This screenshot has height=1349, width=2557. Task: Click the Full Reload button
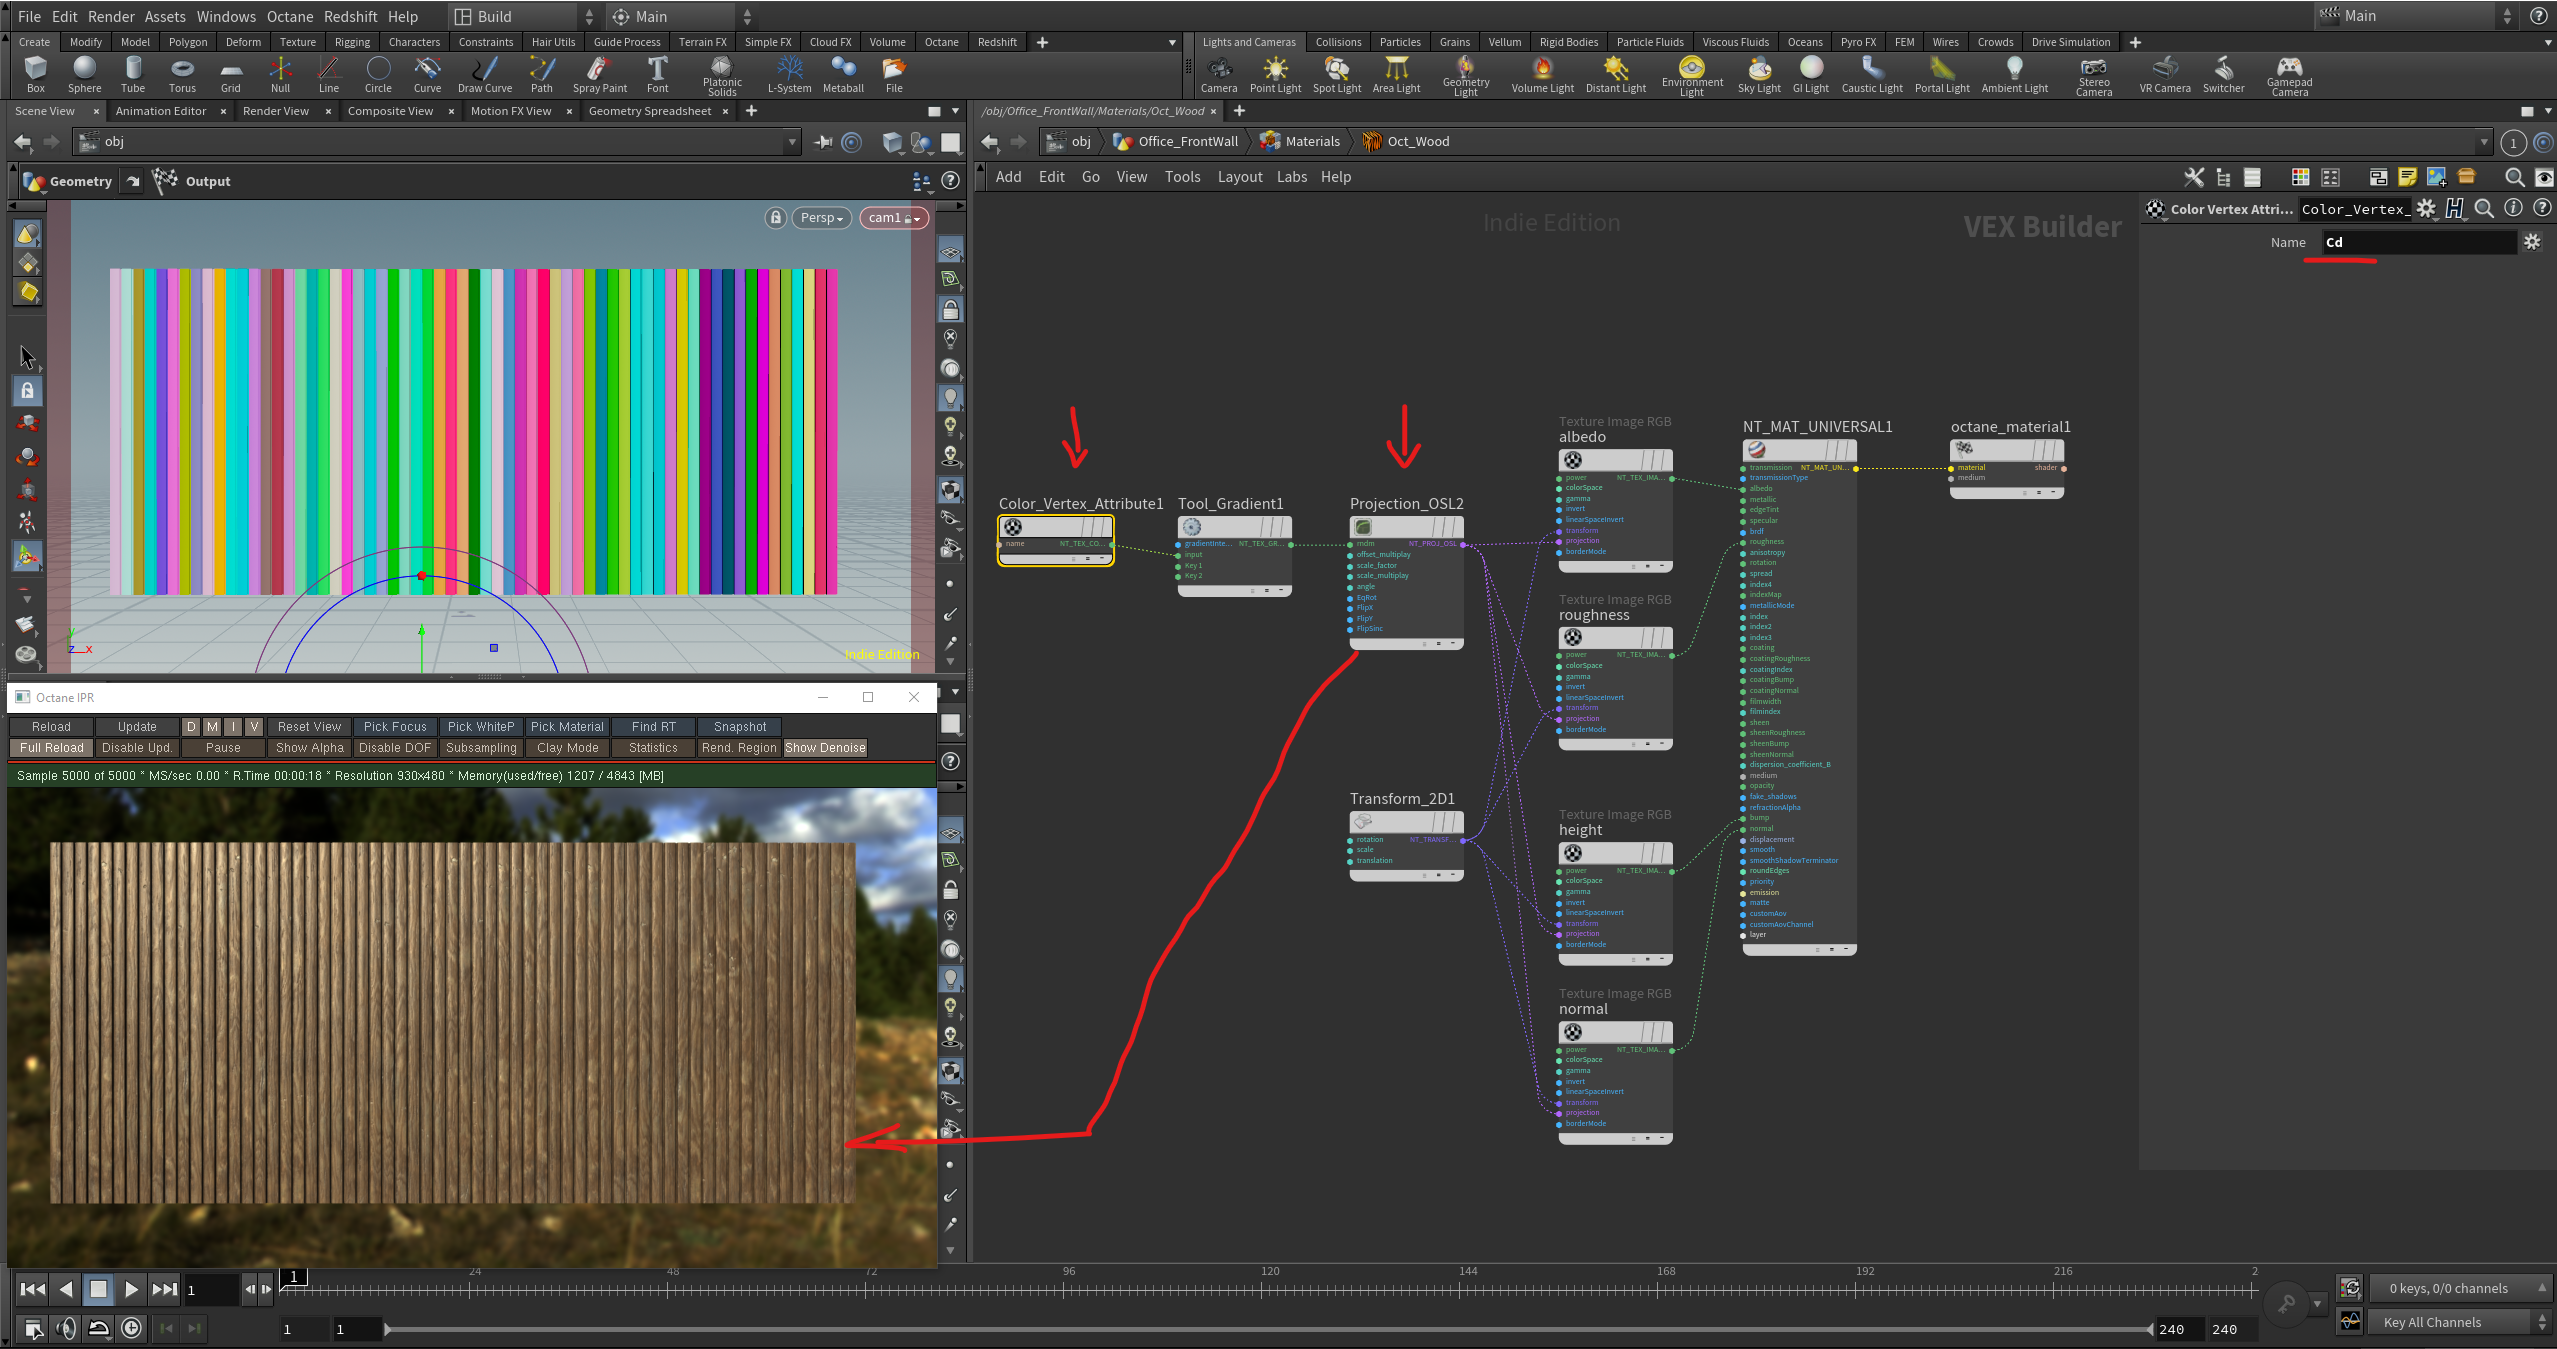(x=51, y=748)
